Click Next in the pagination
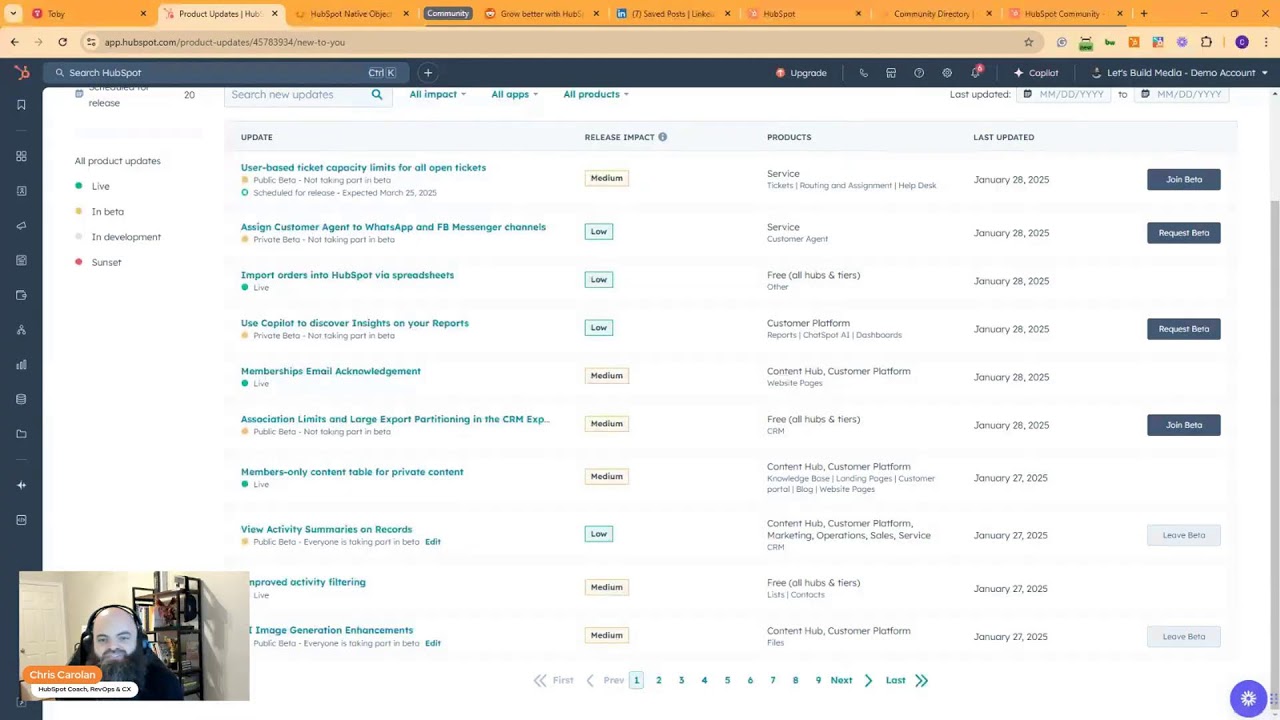 (851, 681)
